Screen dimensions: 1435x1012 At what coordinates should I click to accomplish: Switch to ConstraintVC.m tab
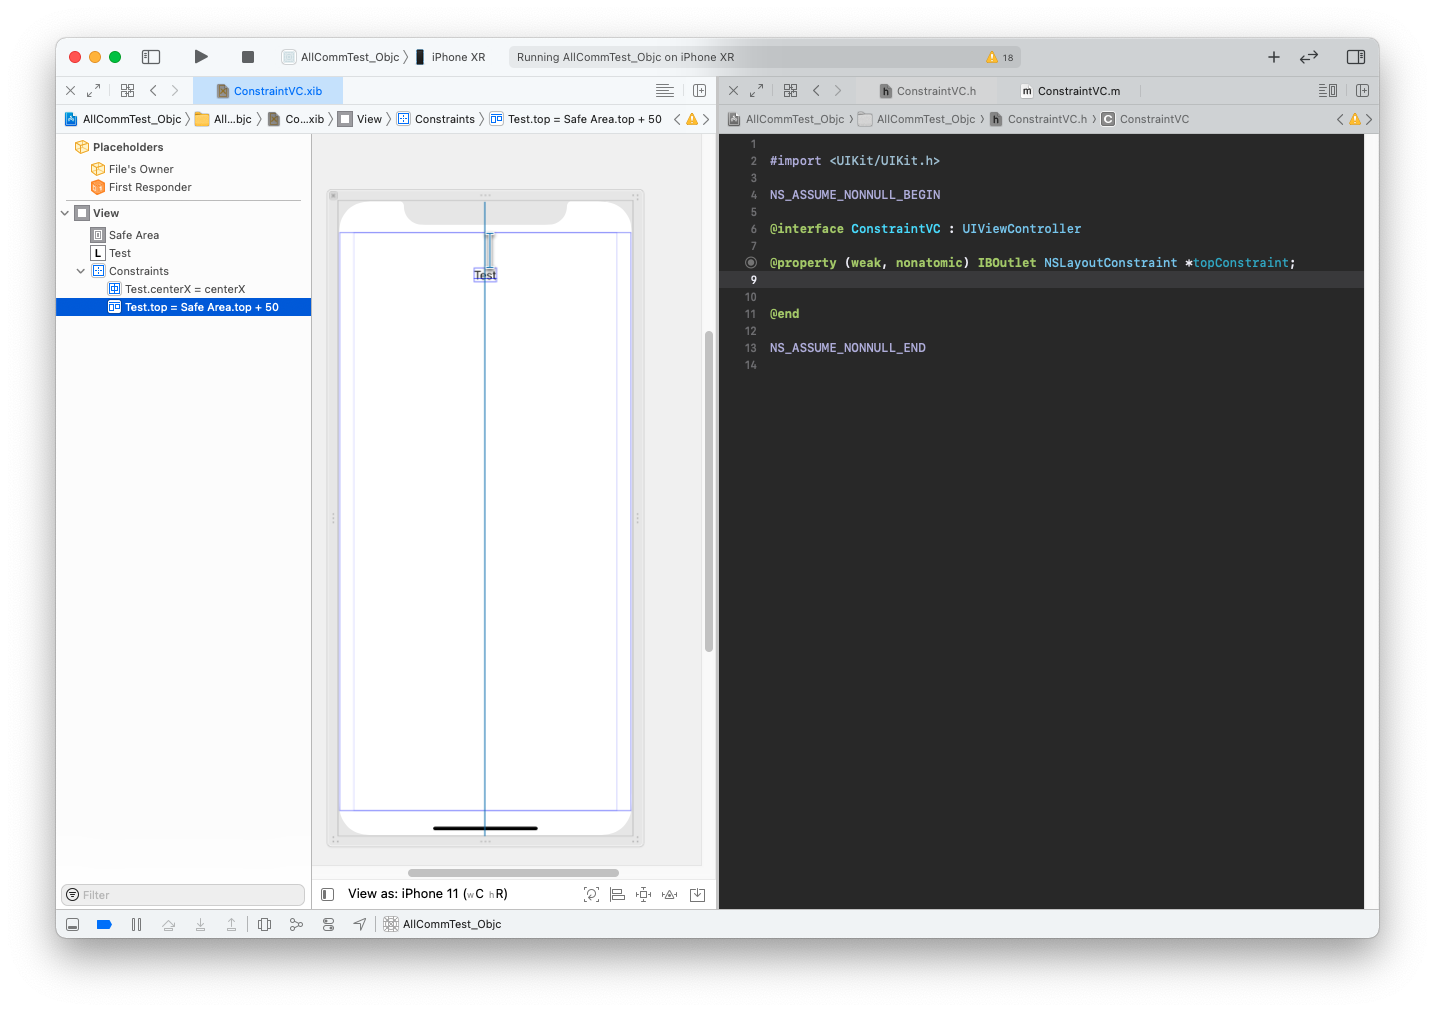click(x=1070, y=90)
